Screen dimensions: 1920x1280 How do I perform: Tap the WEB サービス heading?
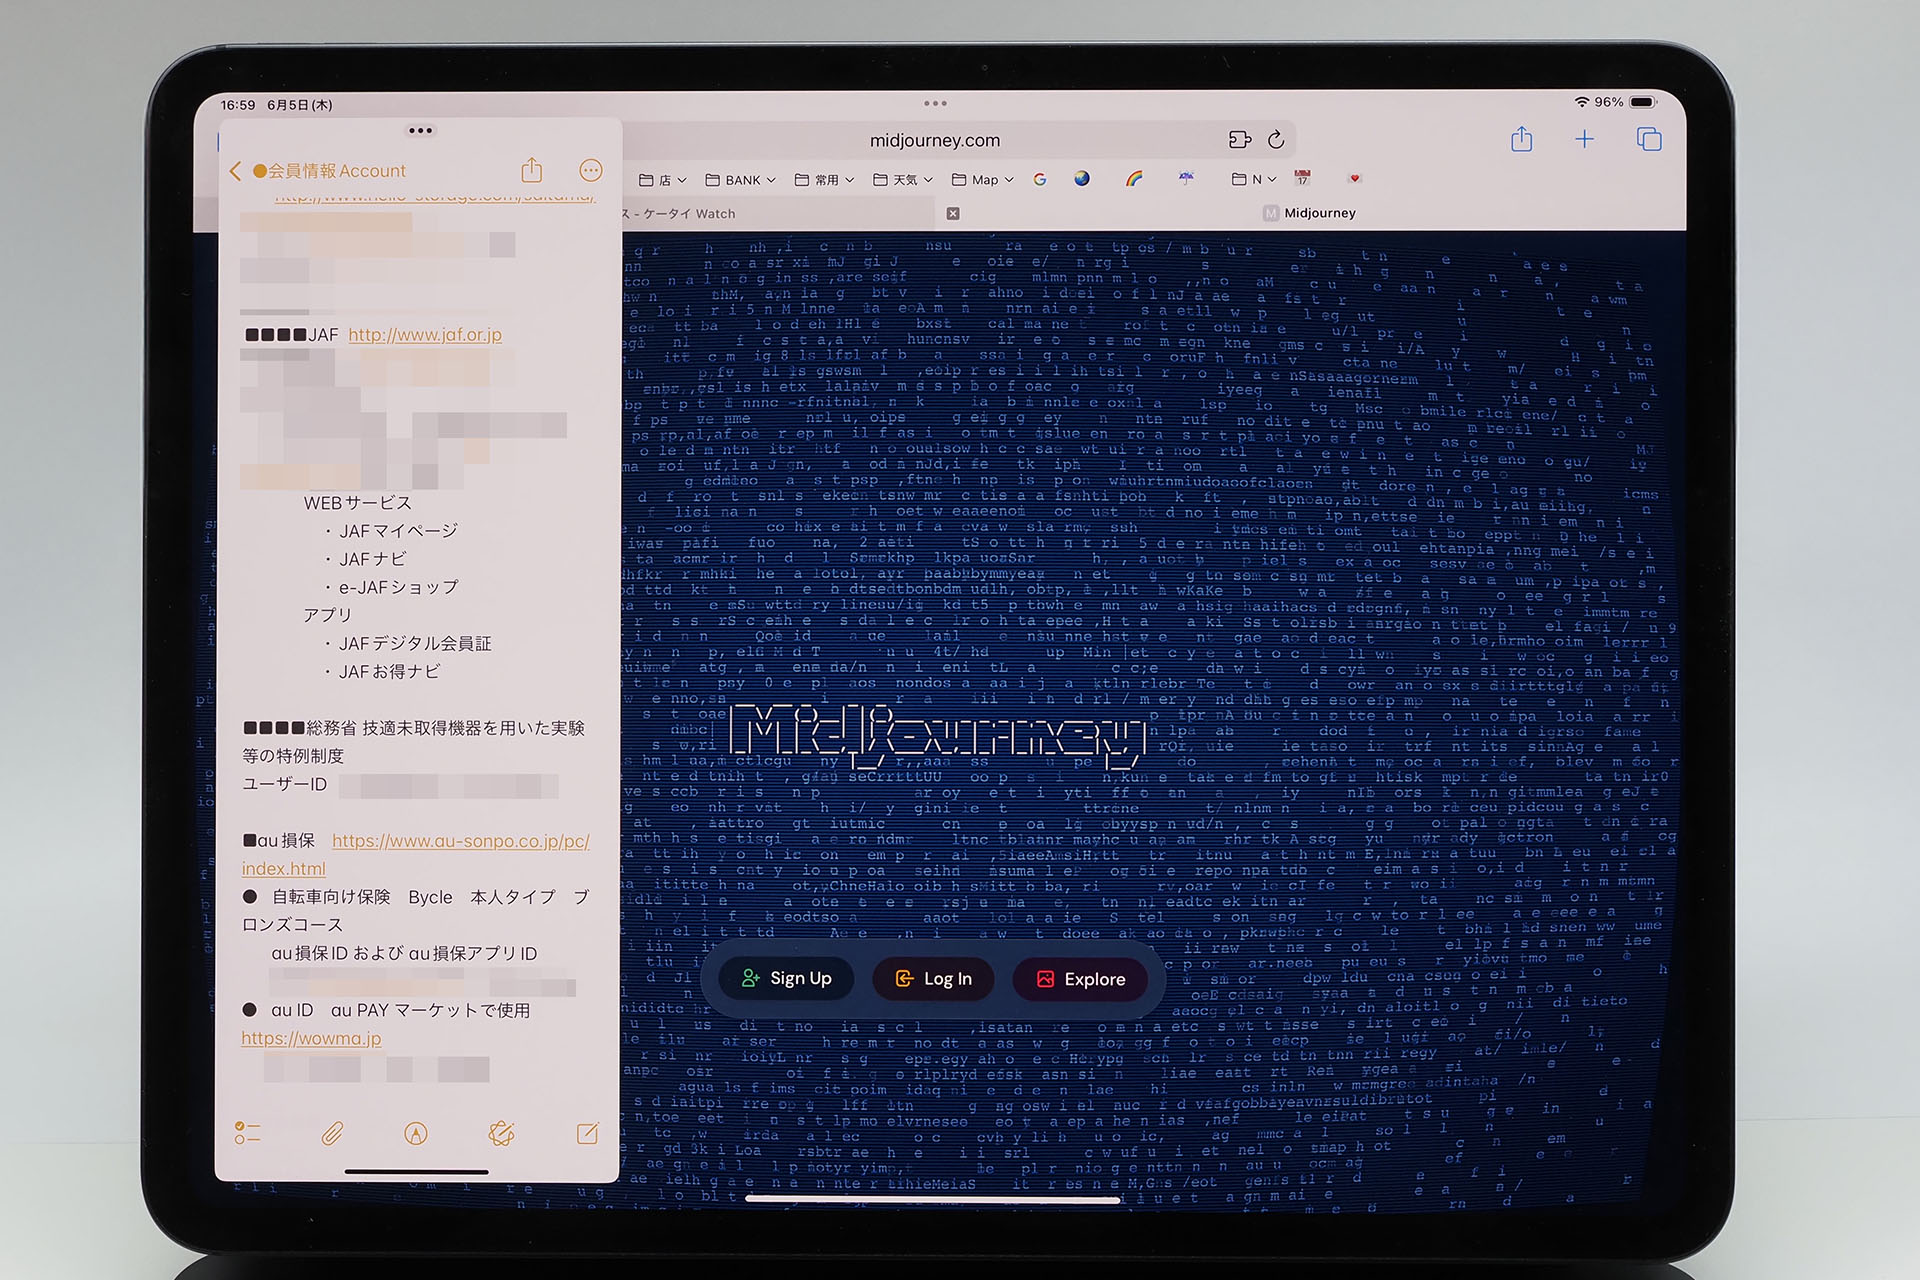pyautogui.click(x=358, y=503)
